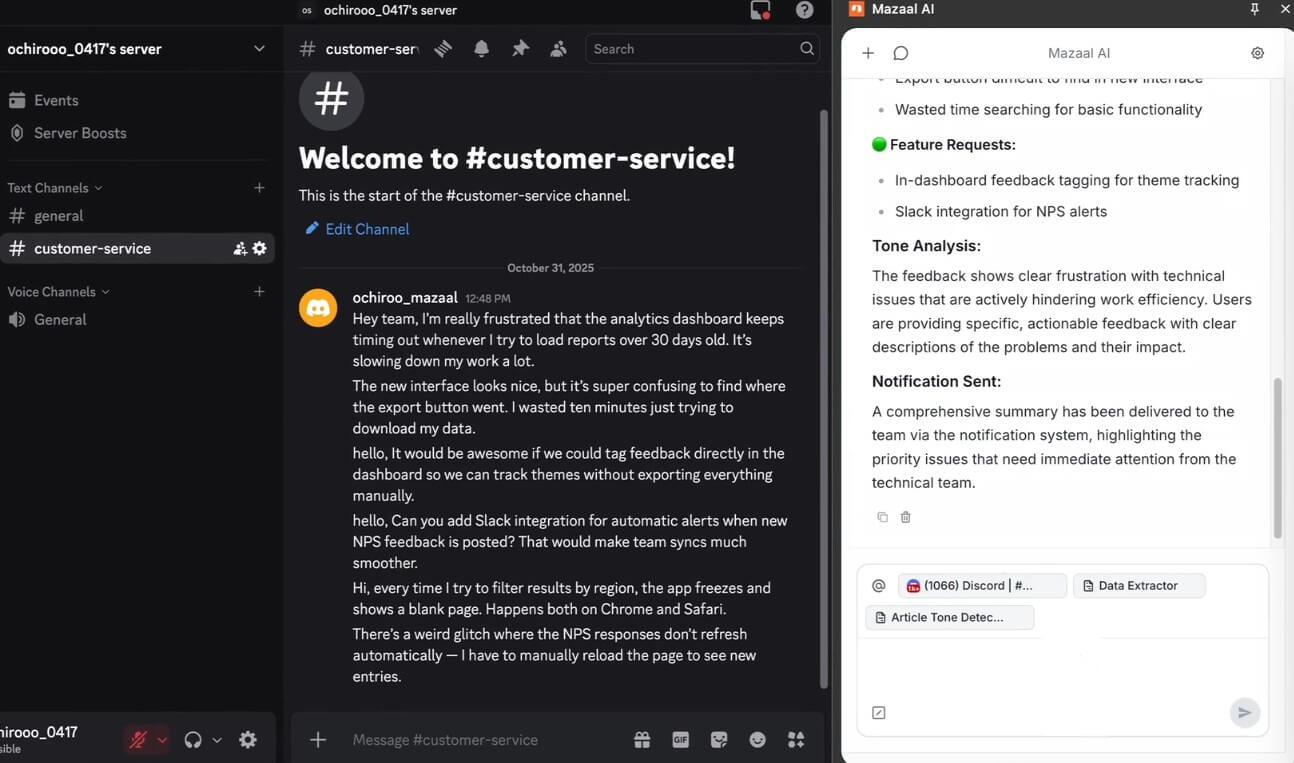This screenshot has width=1294, height=763.
Task: Pin the Mazaal AI side panel
Action: (x=1255, y=9)
